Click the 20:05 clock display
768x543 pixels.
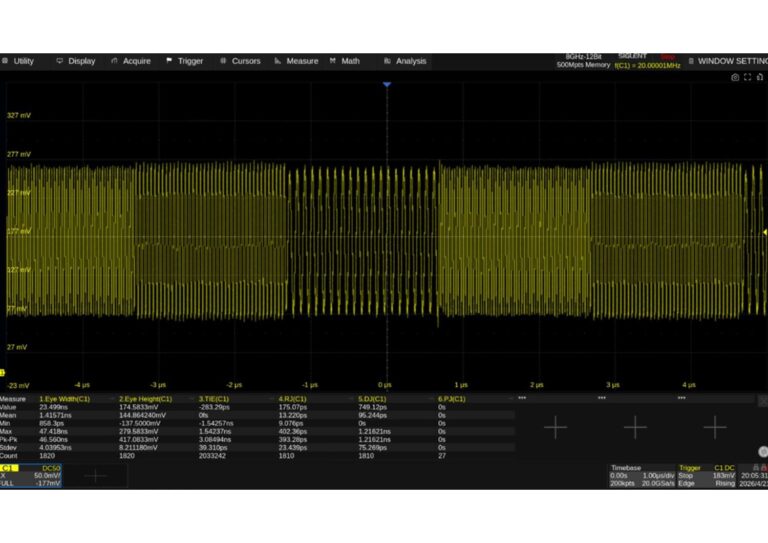pos(754,476)
